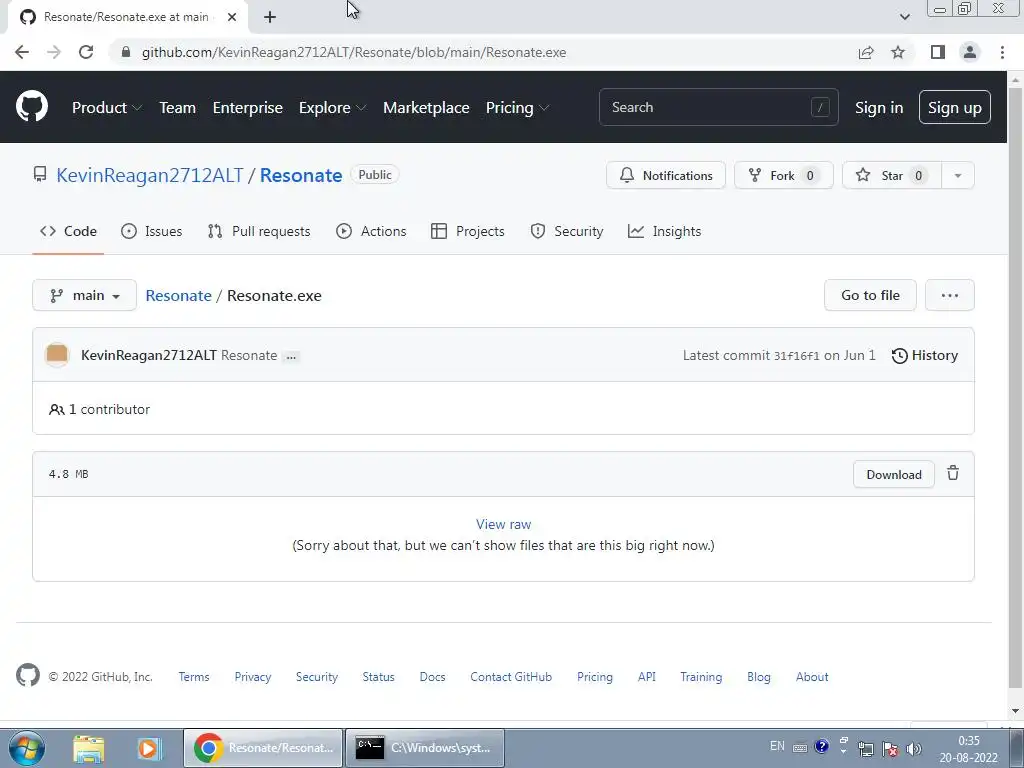Star the Resonate repository

tap(892, 175)
